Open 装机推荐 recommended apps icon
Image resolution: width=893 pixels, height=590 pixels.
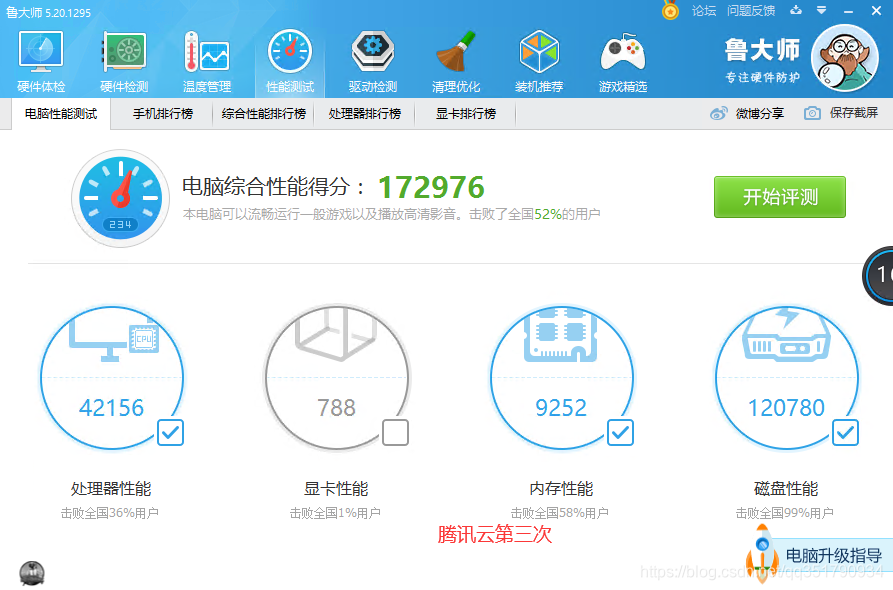click(539, 51)
